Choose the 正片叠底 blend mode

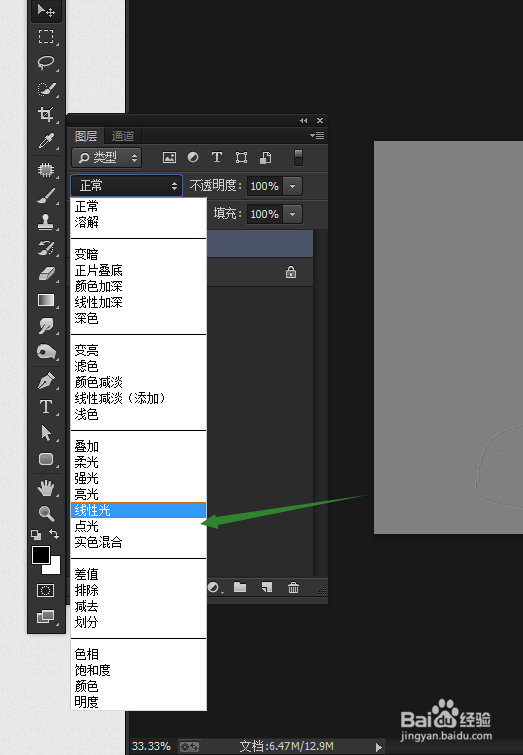[x=138, y=270]
